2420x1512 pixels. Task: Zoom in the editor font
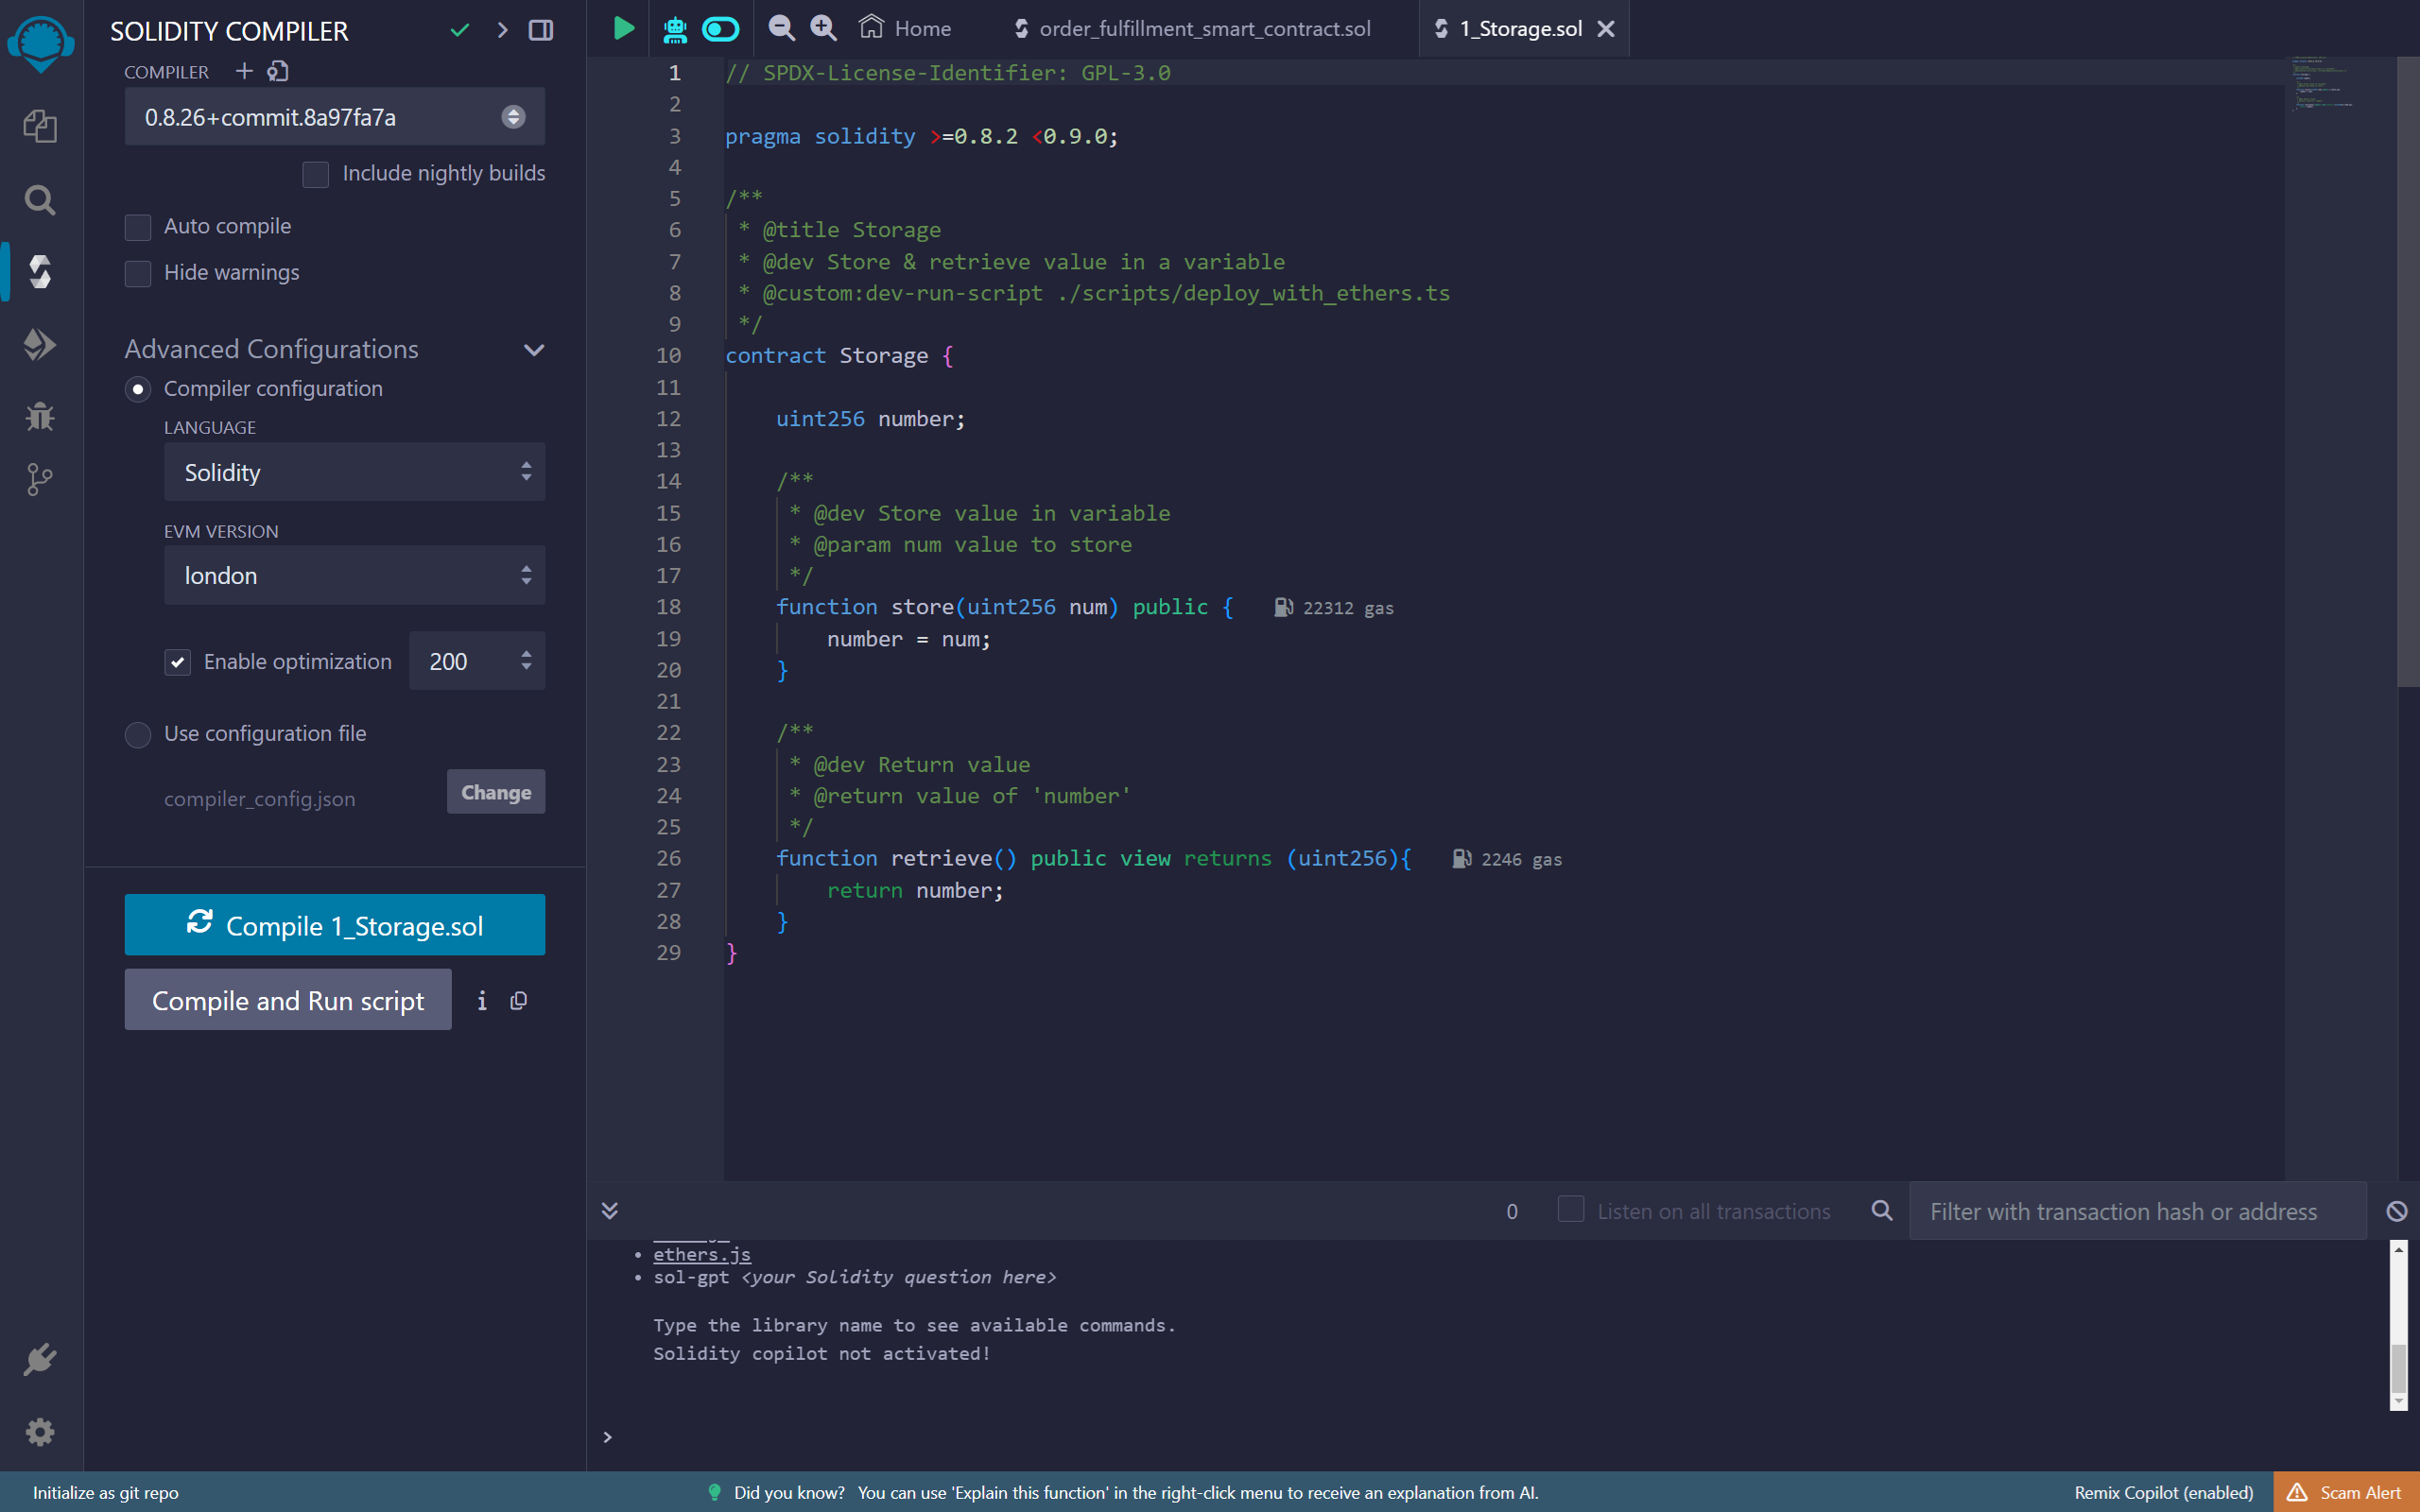(824, 28)
